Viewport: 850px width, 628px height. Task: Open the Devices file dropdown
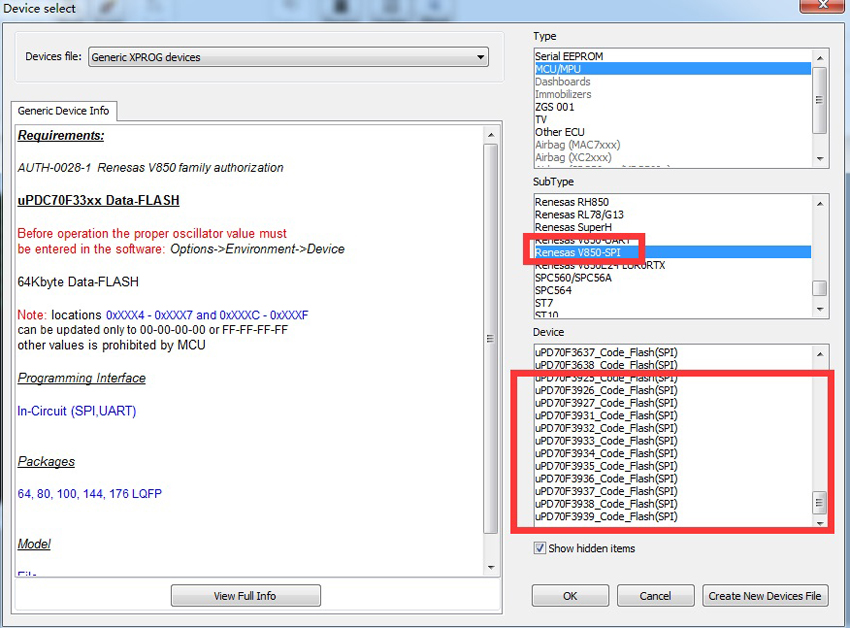[x=288, y=57]
